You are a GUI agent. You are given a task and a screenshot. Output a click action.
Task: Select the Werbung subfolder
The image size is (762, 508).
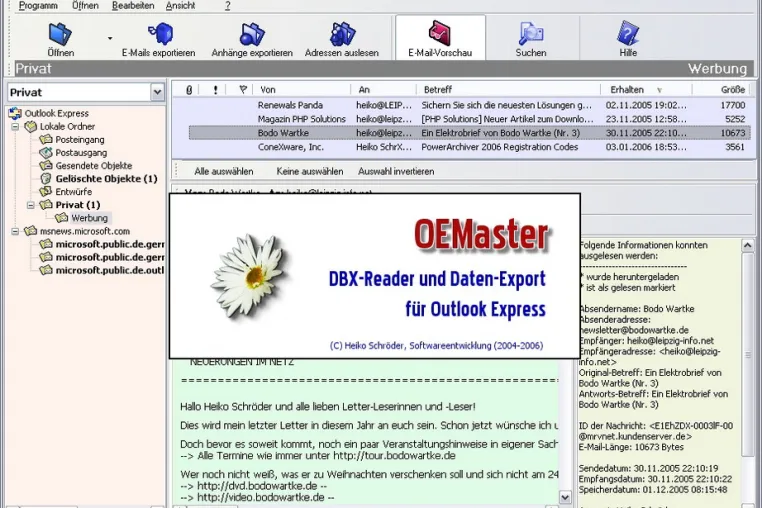pyautogui.click(x=89, y=218)
